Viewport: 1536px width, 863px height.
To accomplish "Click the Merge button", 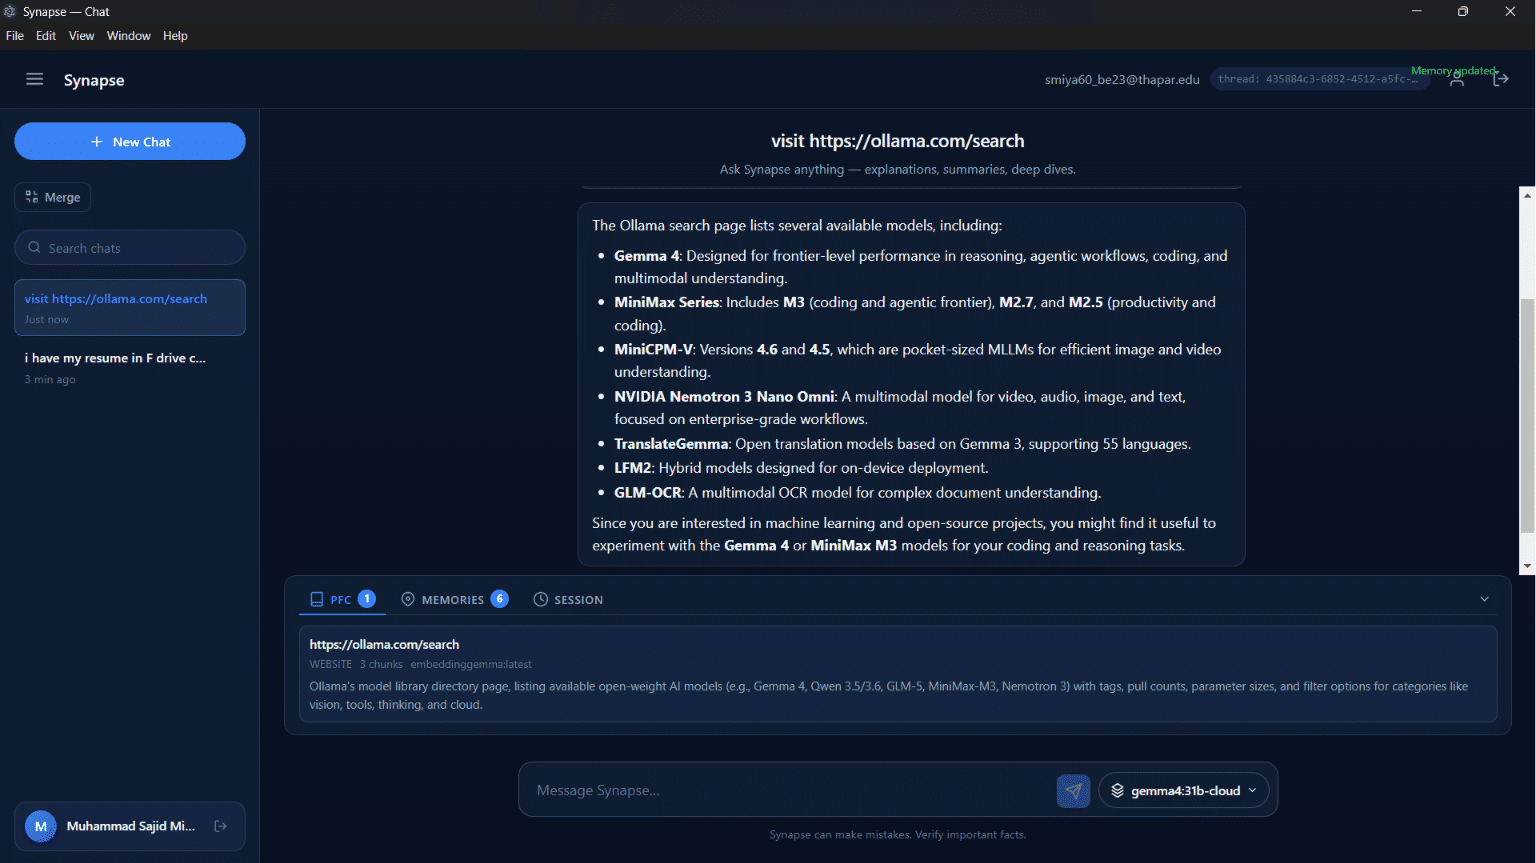I will (53, 197).
